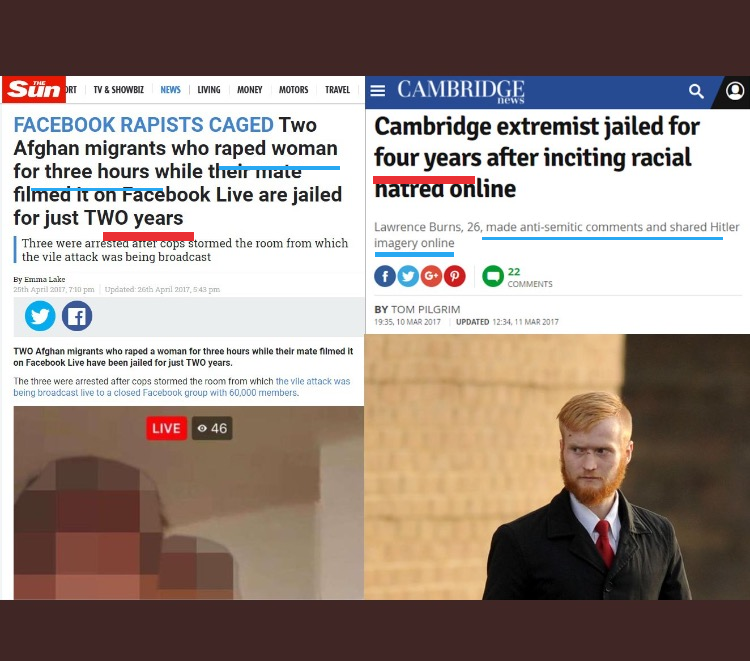
Task: Open Cambridge News hamburger menu
Action: [x=378, y=90]
